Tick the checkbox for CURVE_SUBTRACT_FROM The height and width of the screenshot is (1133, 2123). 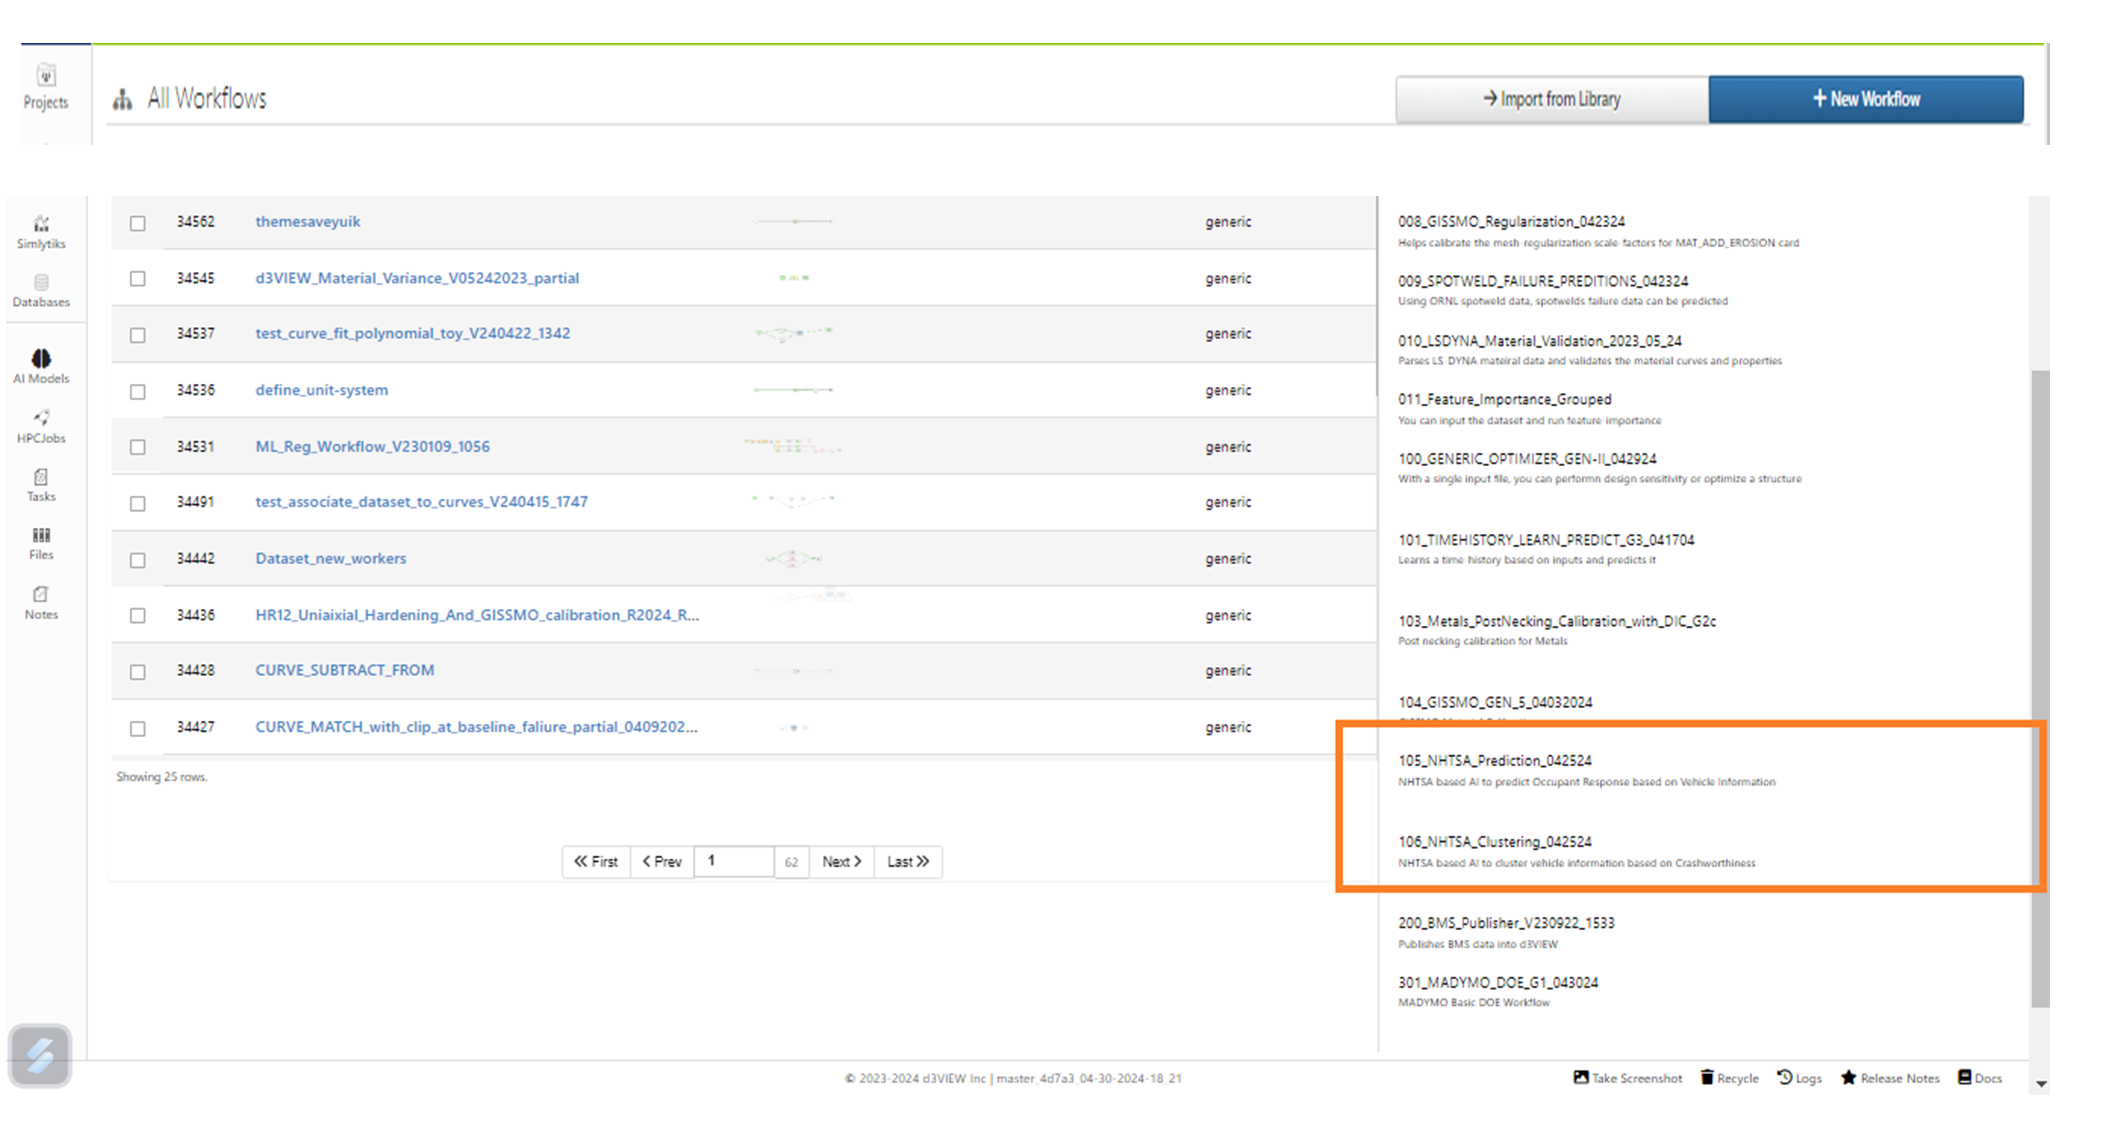[x=137, y=671]
